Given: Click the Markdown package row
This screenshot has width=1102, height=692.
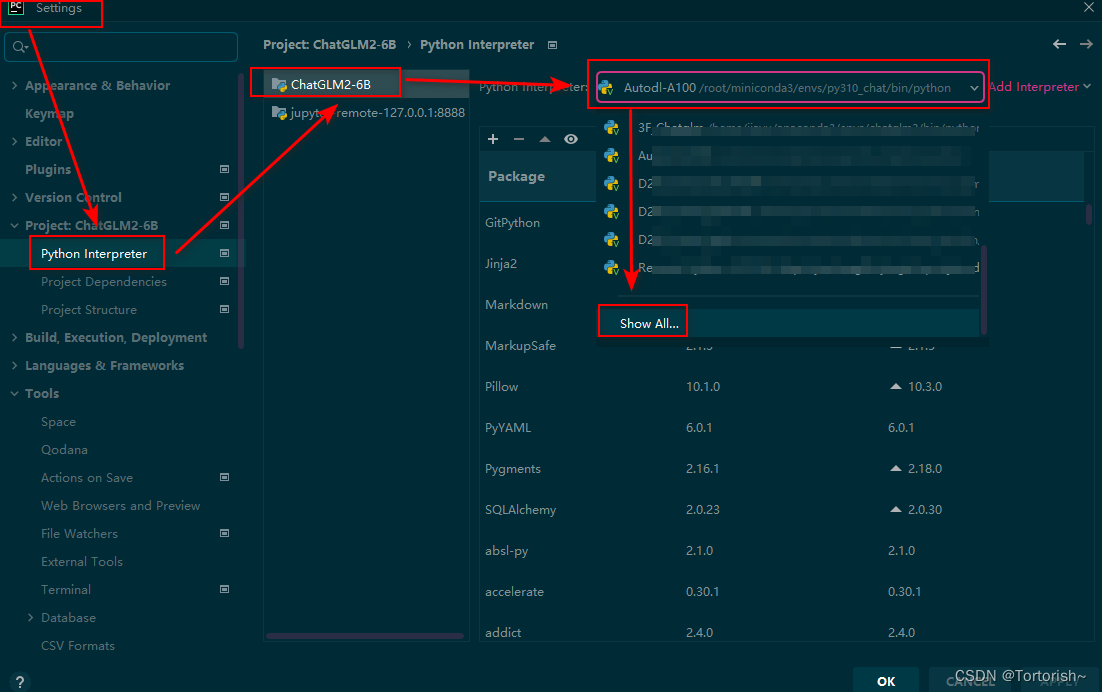Looking at the screenshot, I should click(x=517, y=304).
